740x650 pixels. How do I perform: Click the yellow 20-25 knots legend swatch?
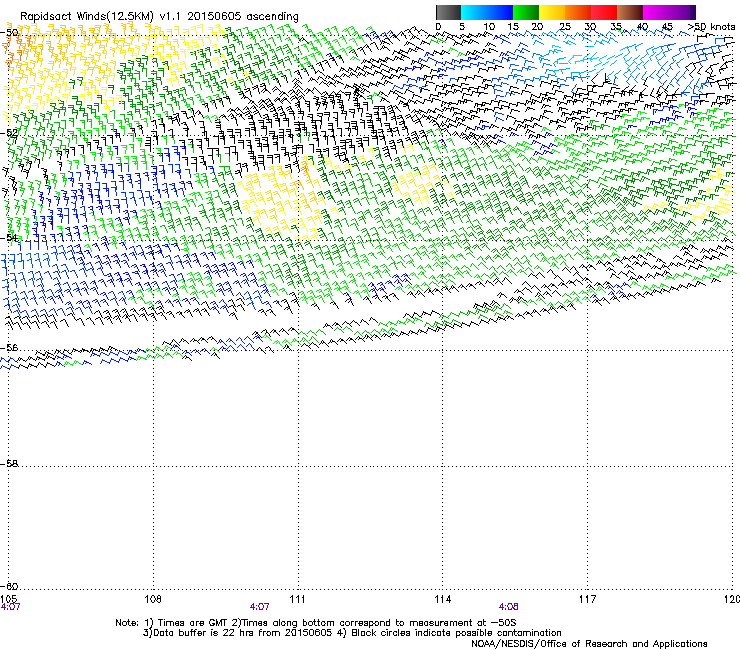[552, 12]
